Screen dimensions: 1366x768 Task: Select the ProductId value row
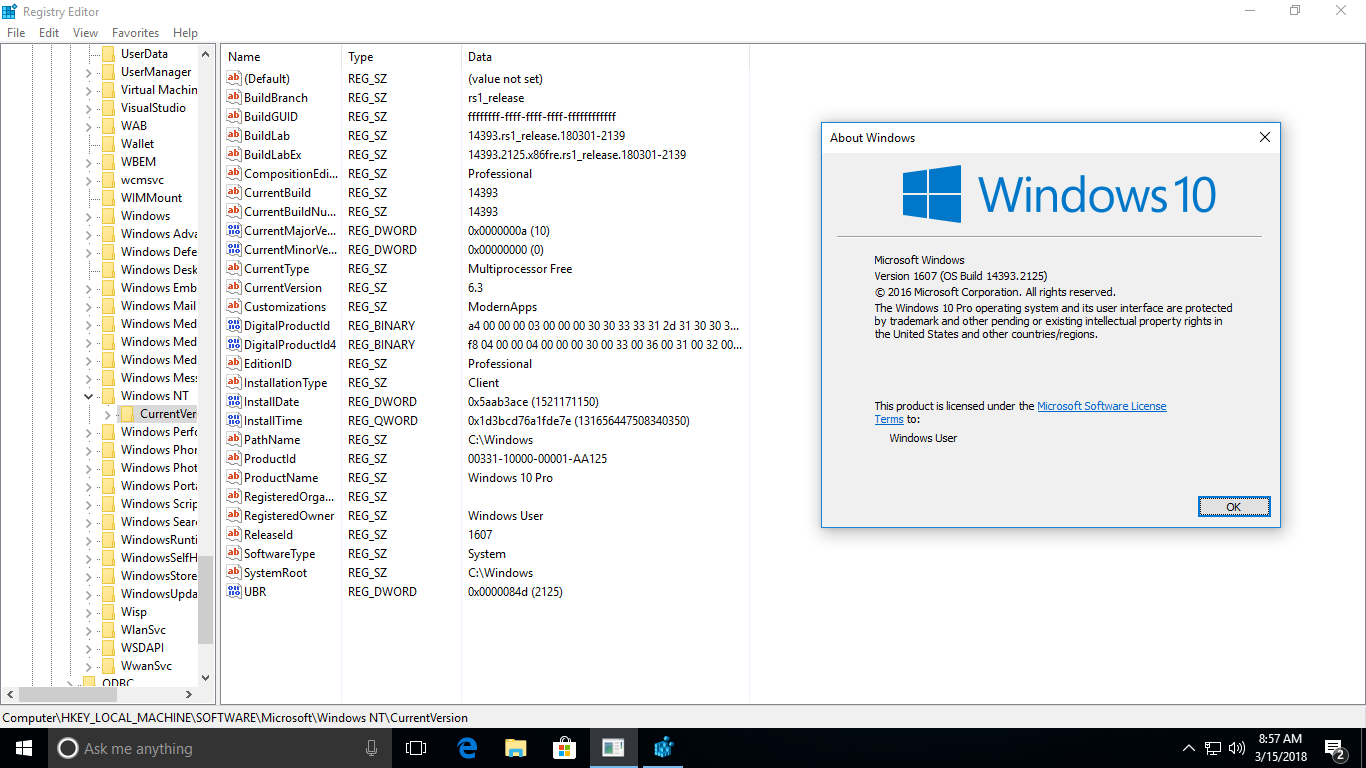tap(485, 459)
